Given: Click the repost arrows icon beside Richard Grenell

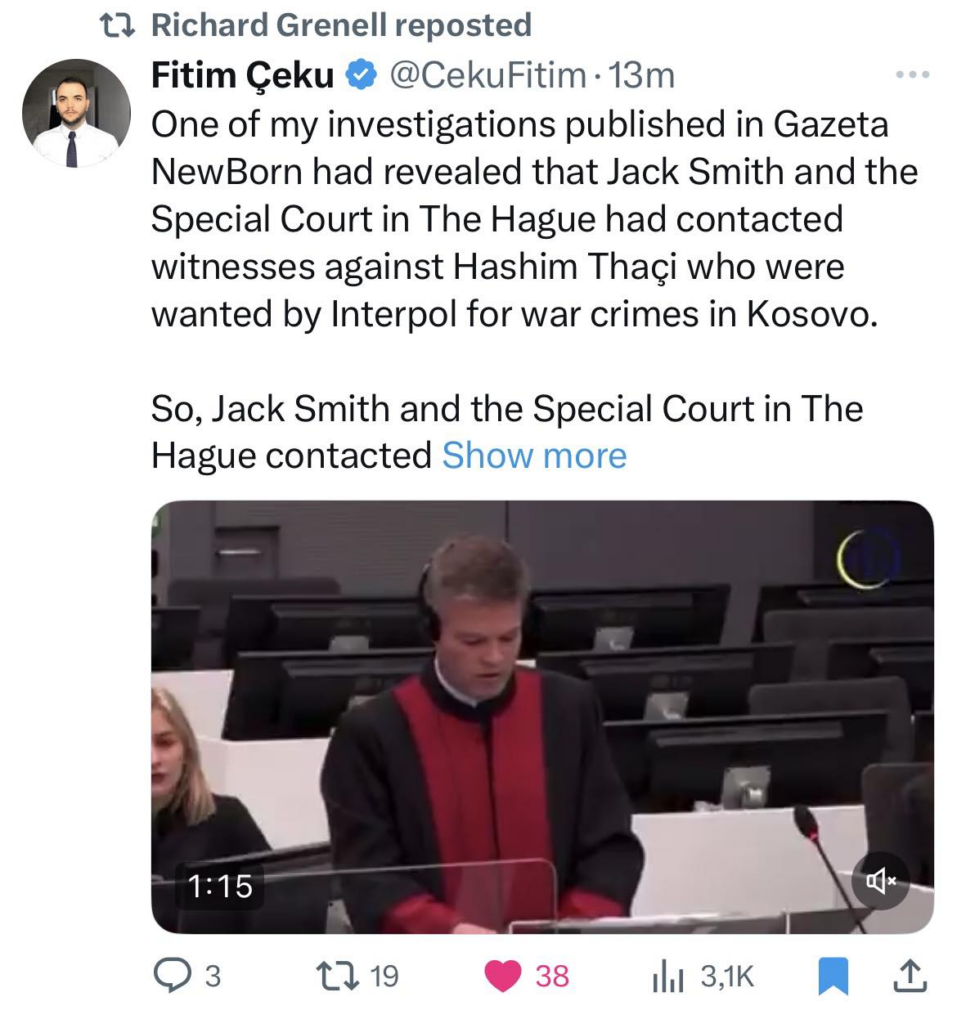Looking at the screenshot, I should (x=117, y=25).
